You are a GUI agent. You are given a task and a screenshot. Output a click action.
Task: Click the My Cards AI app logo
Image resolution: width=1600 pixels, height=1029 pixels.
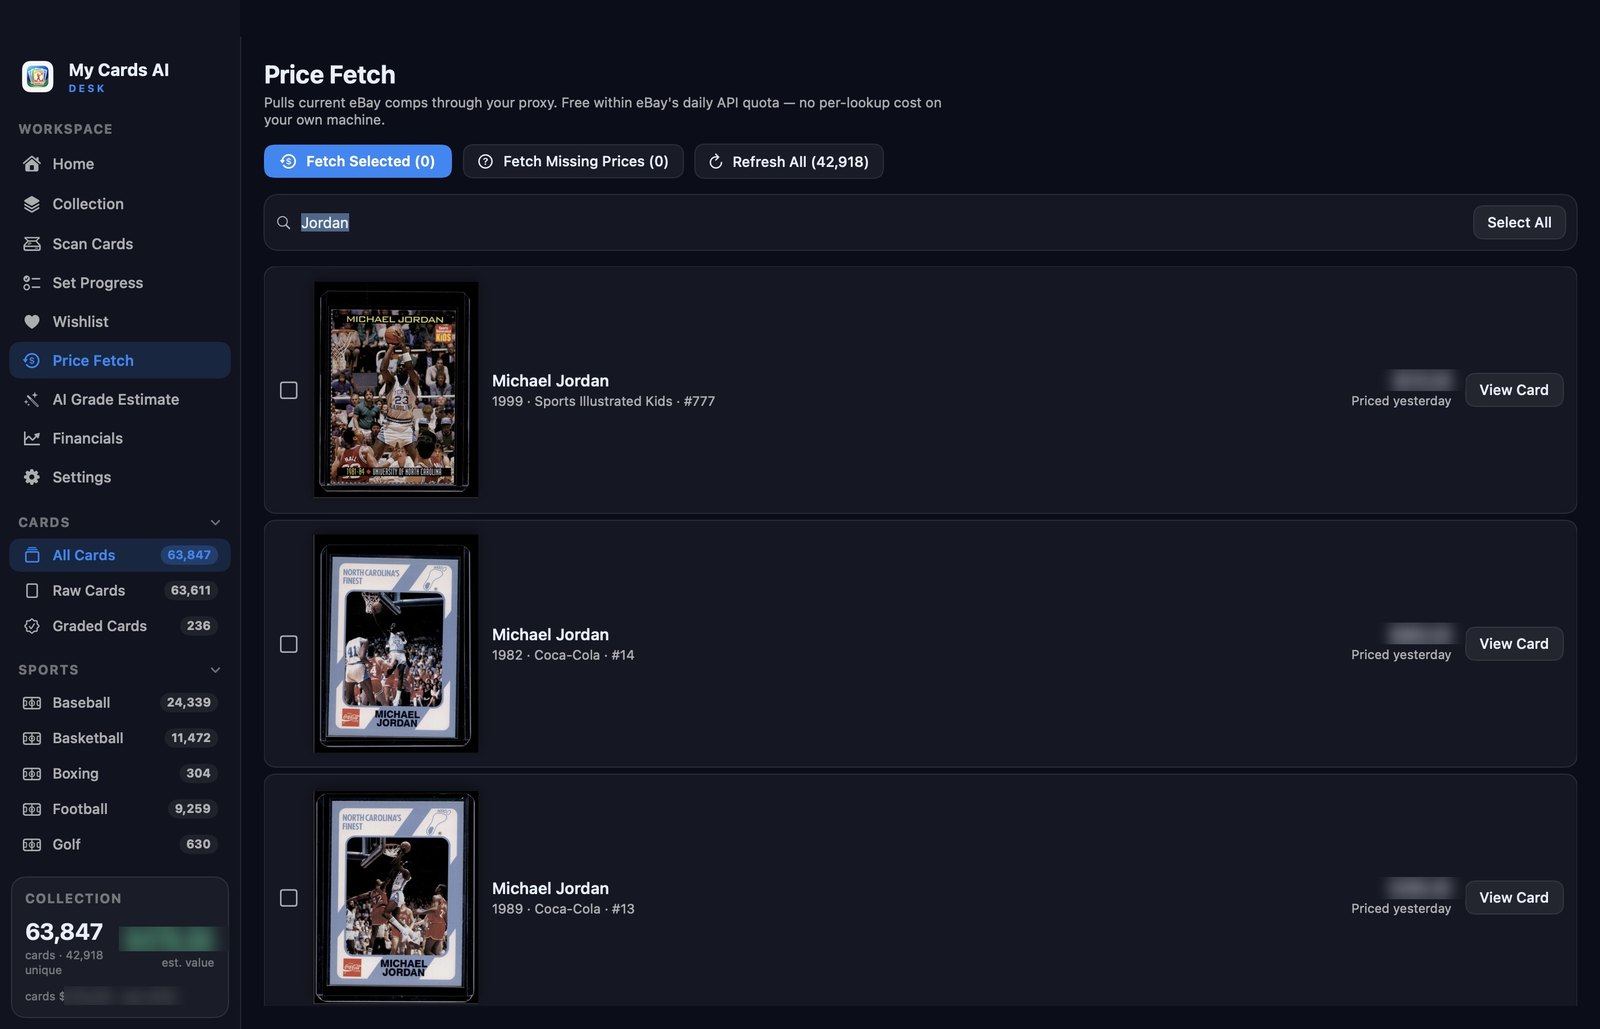point(38,76)
